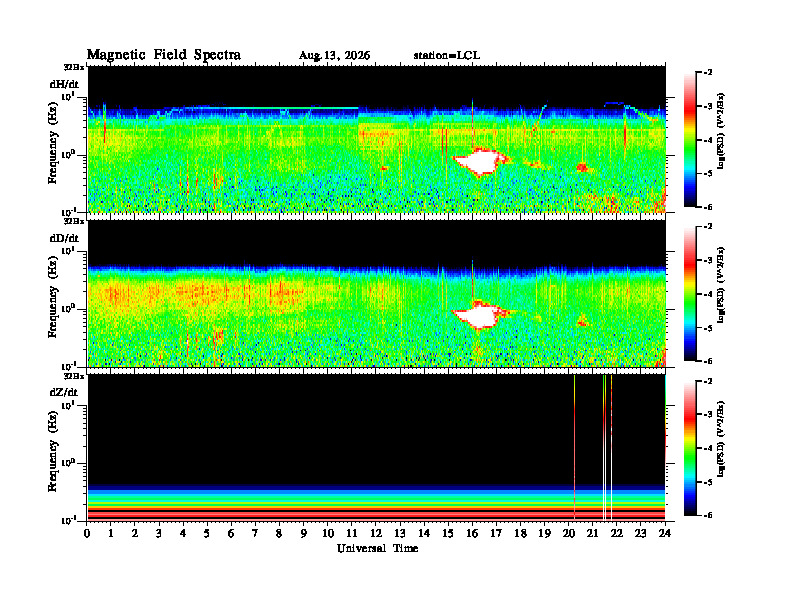
Task: Click the white saturated burst in dH/dt spectrogram
Action: point(480,162)
